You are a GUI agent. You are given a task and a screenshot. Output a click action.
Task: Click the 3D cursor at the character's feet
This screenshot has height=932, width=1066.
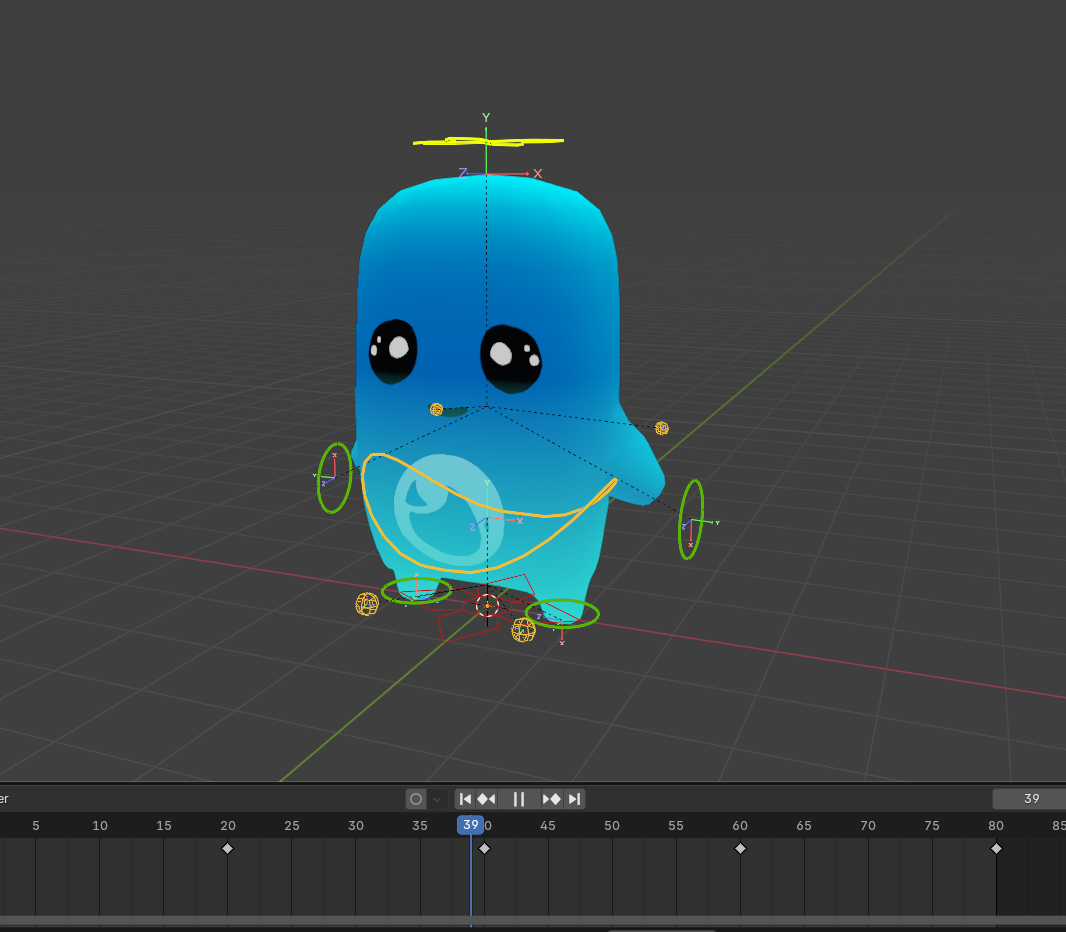click(x=487, y=605)
